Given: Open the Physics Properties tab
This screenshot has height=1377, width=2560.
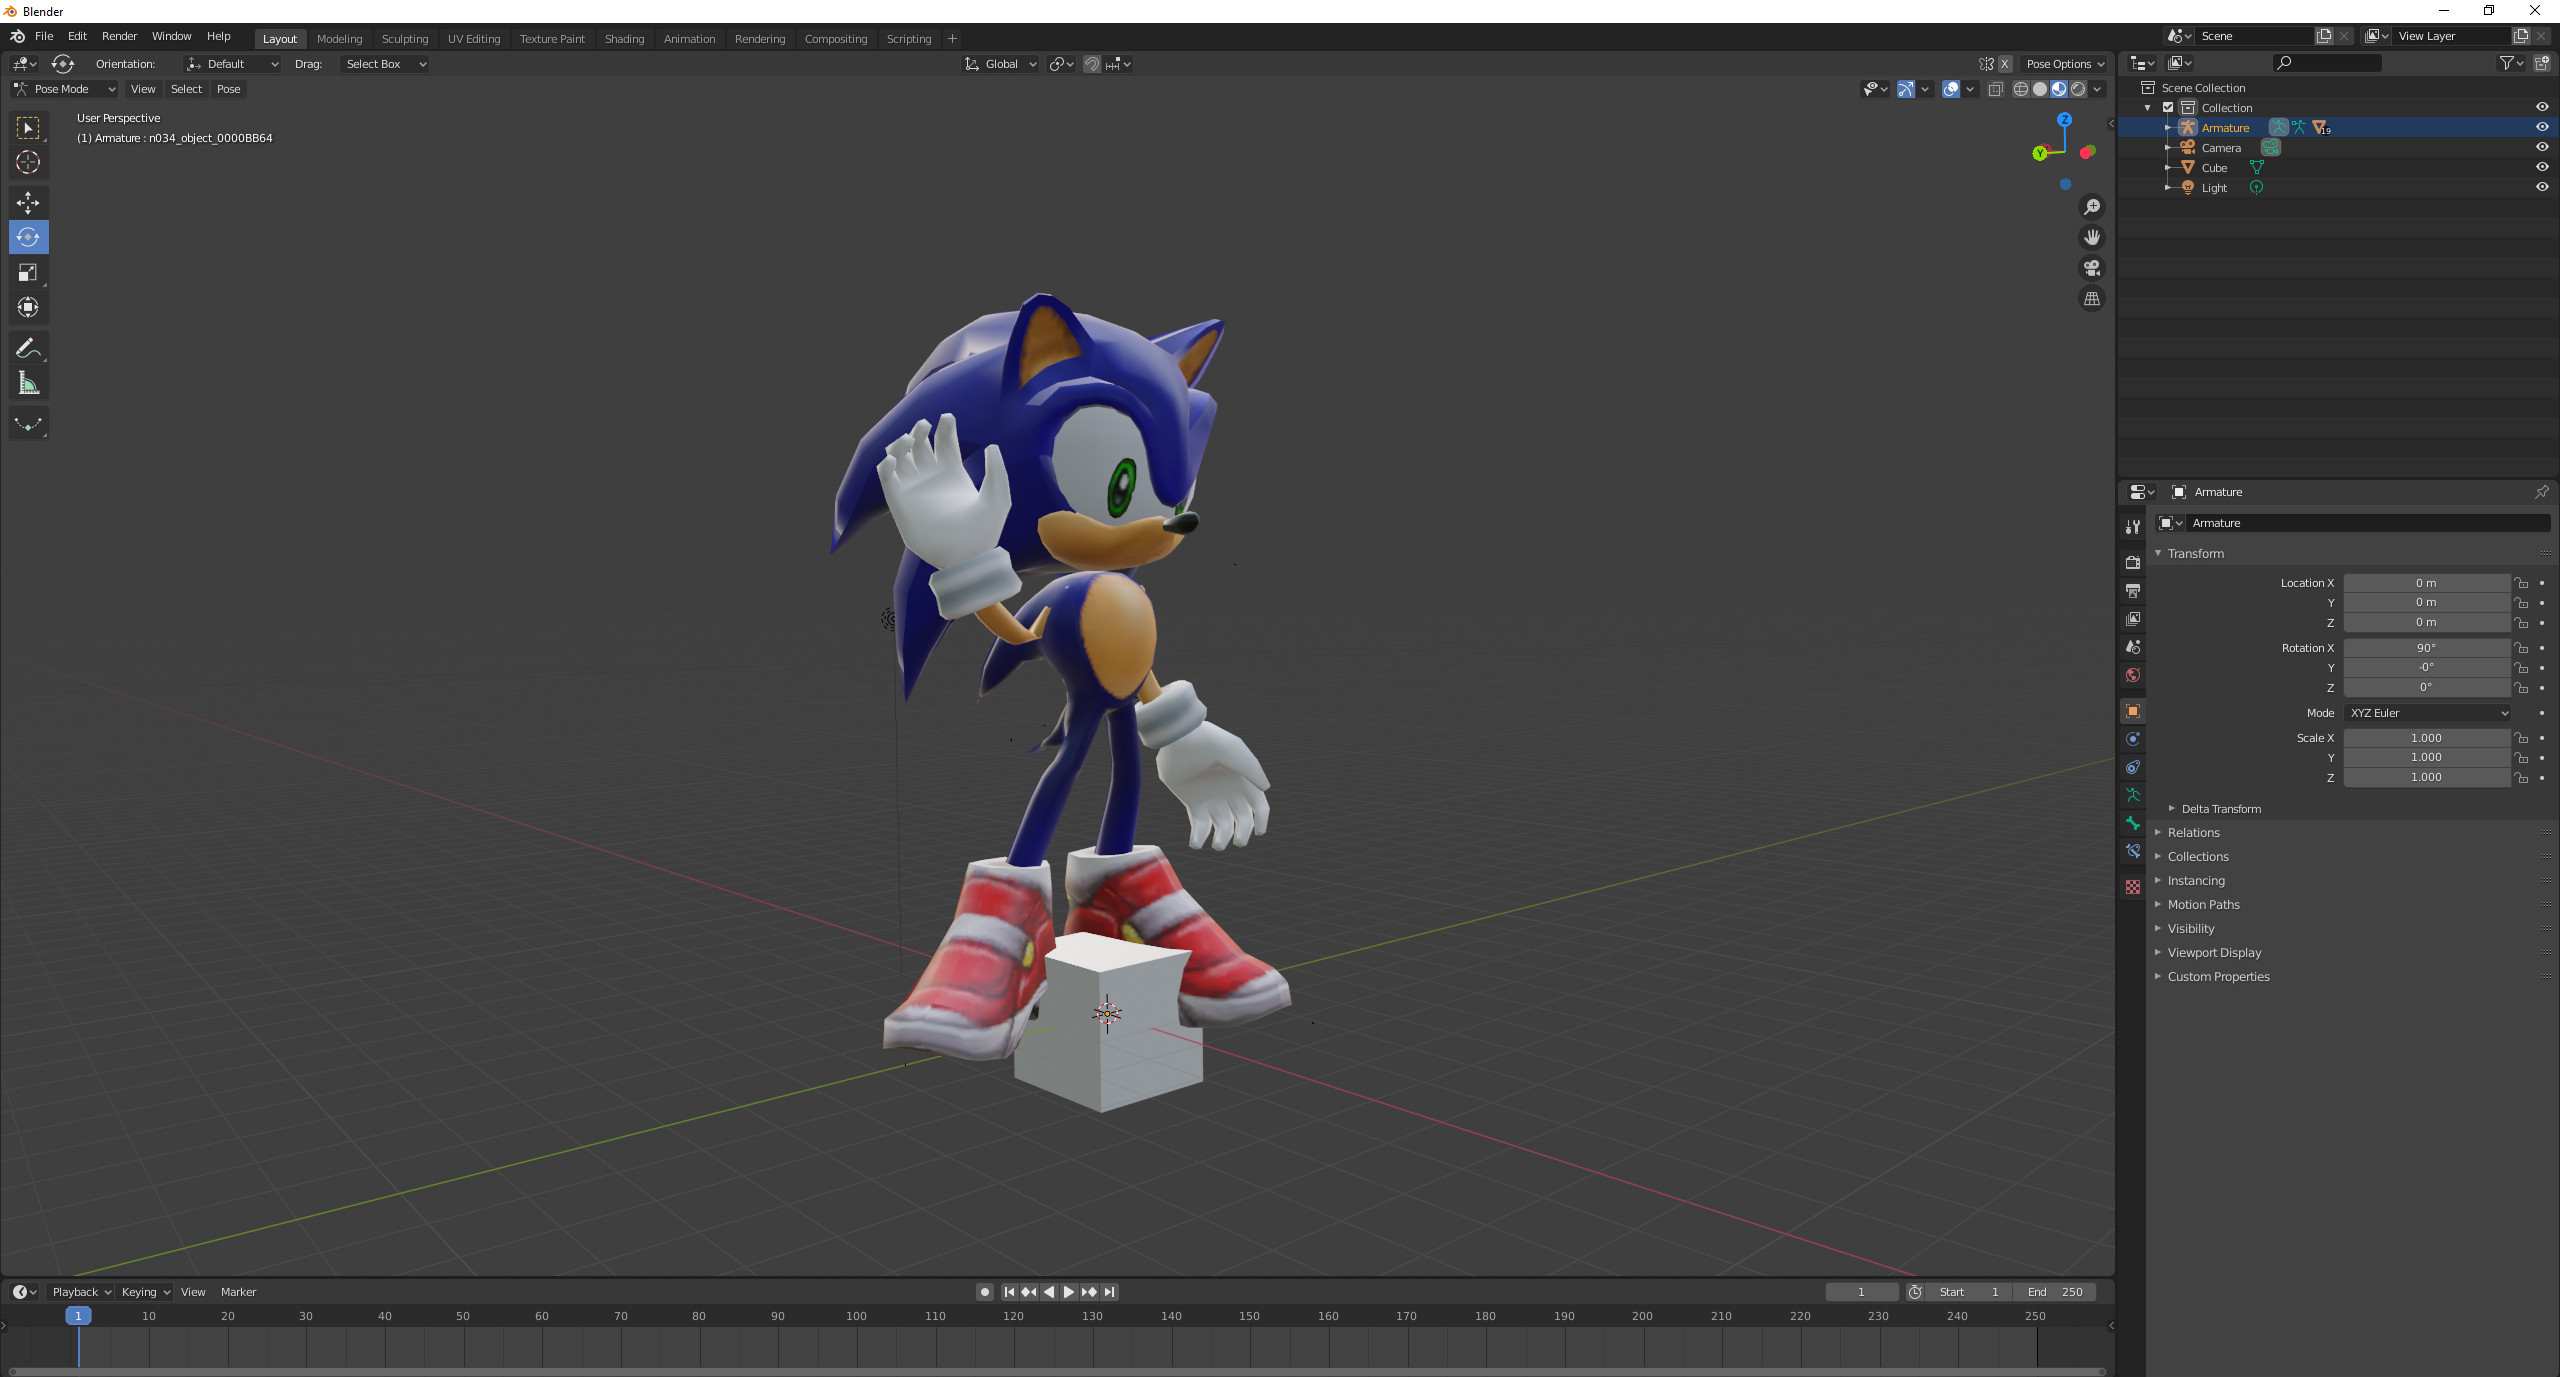Looking at the screenshot, I should 2133,739.
